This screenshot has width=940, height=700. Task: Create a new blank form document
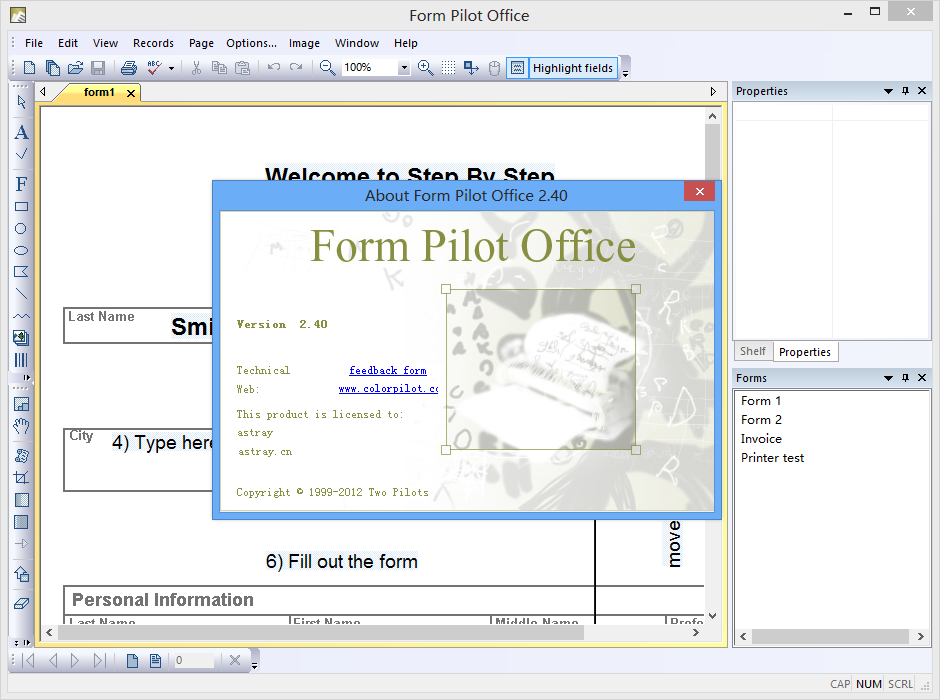(x=29, y=68)
